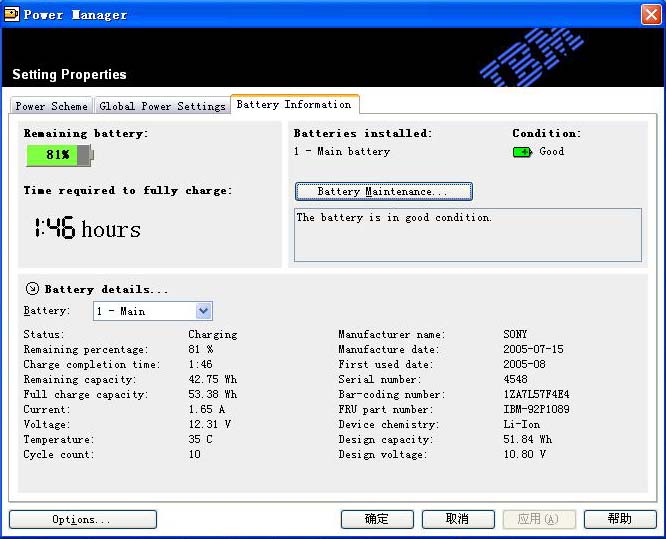
Task: Open the Battery selection dropdown arrow
Action: click(204, 311)
